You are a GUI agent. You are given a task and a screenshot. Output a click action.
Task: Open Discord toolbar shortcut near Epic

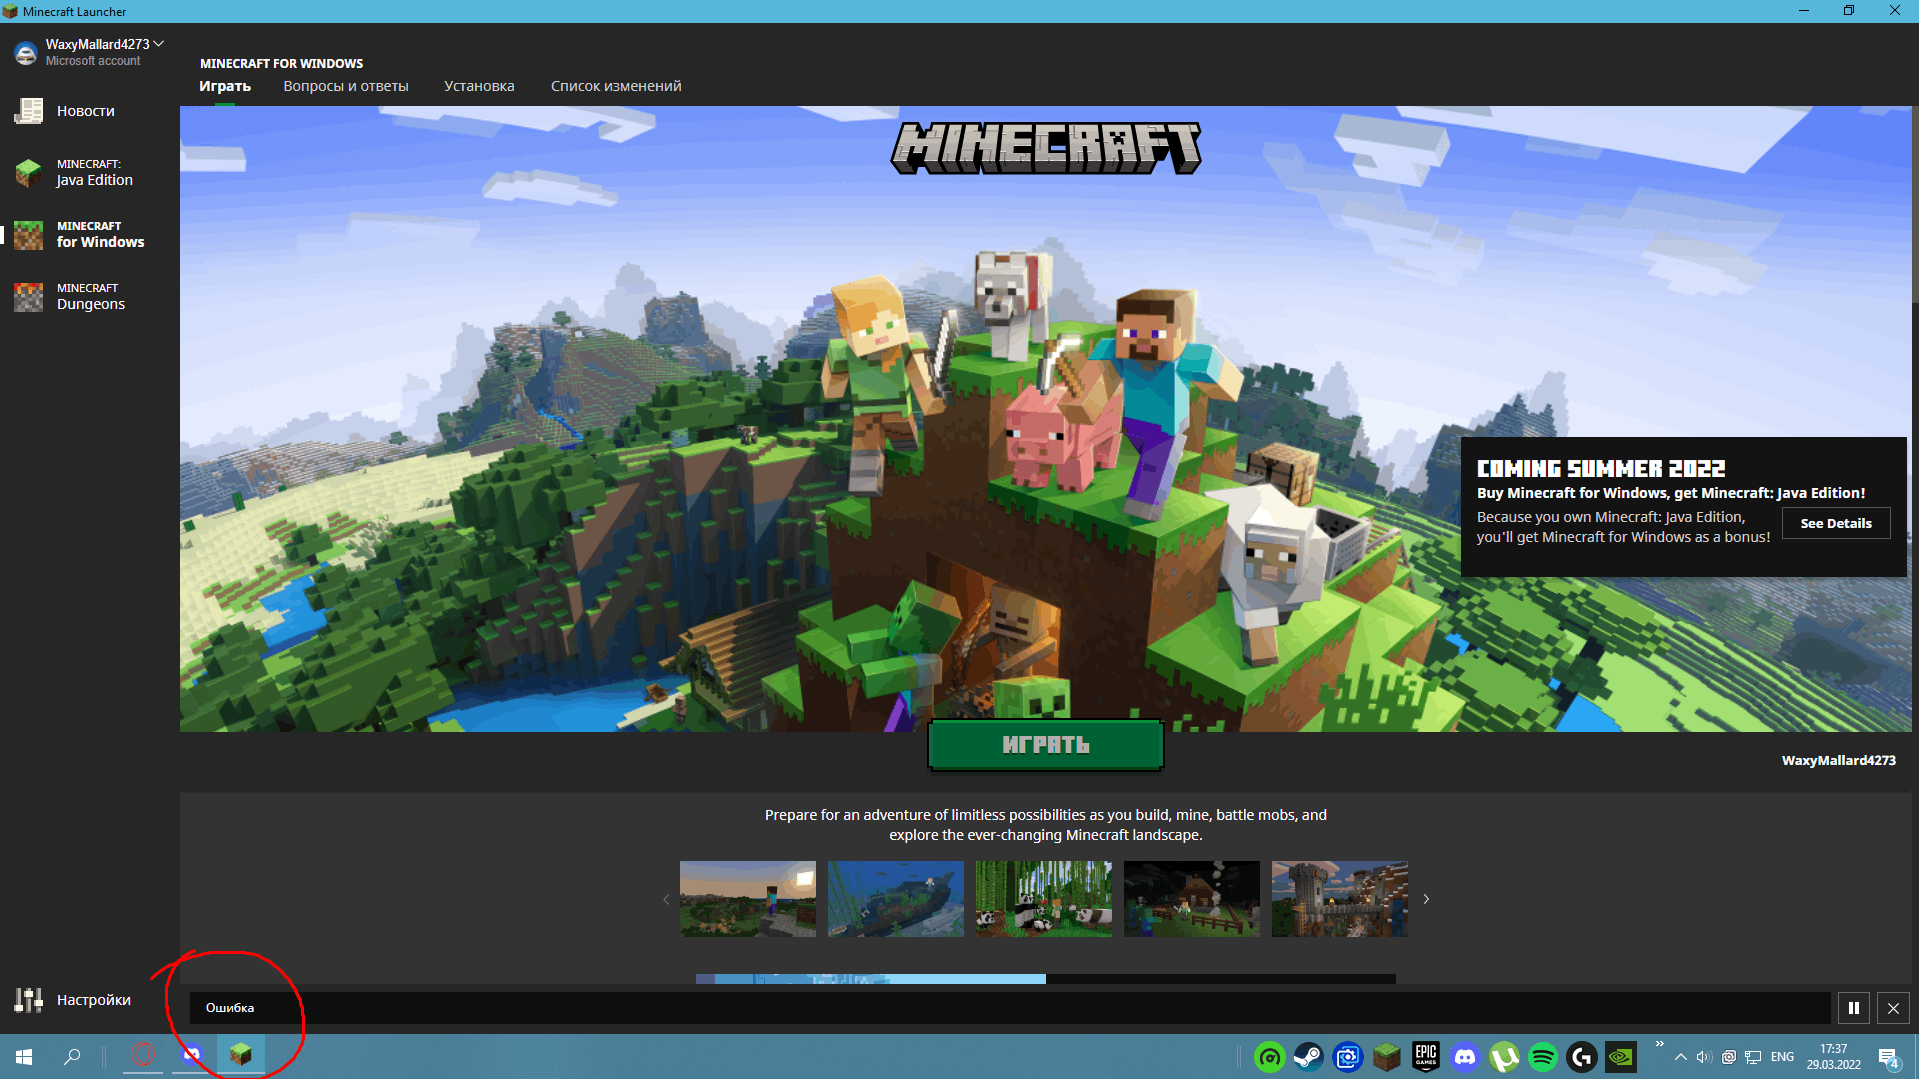click(1465, 1057)
